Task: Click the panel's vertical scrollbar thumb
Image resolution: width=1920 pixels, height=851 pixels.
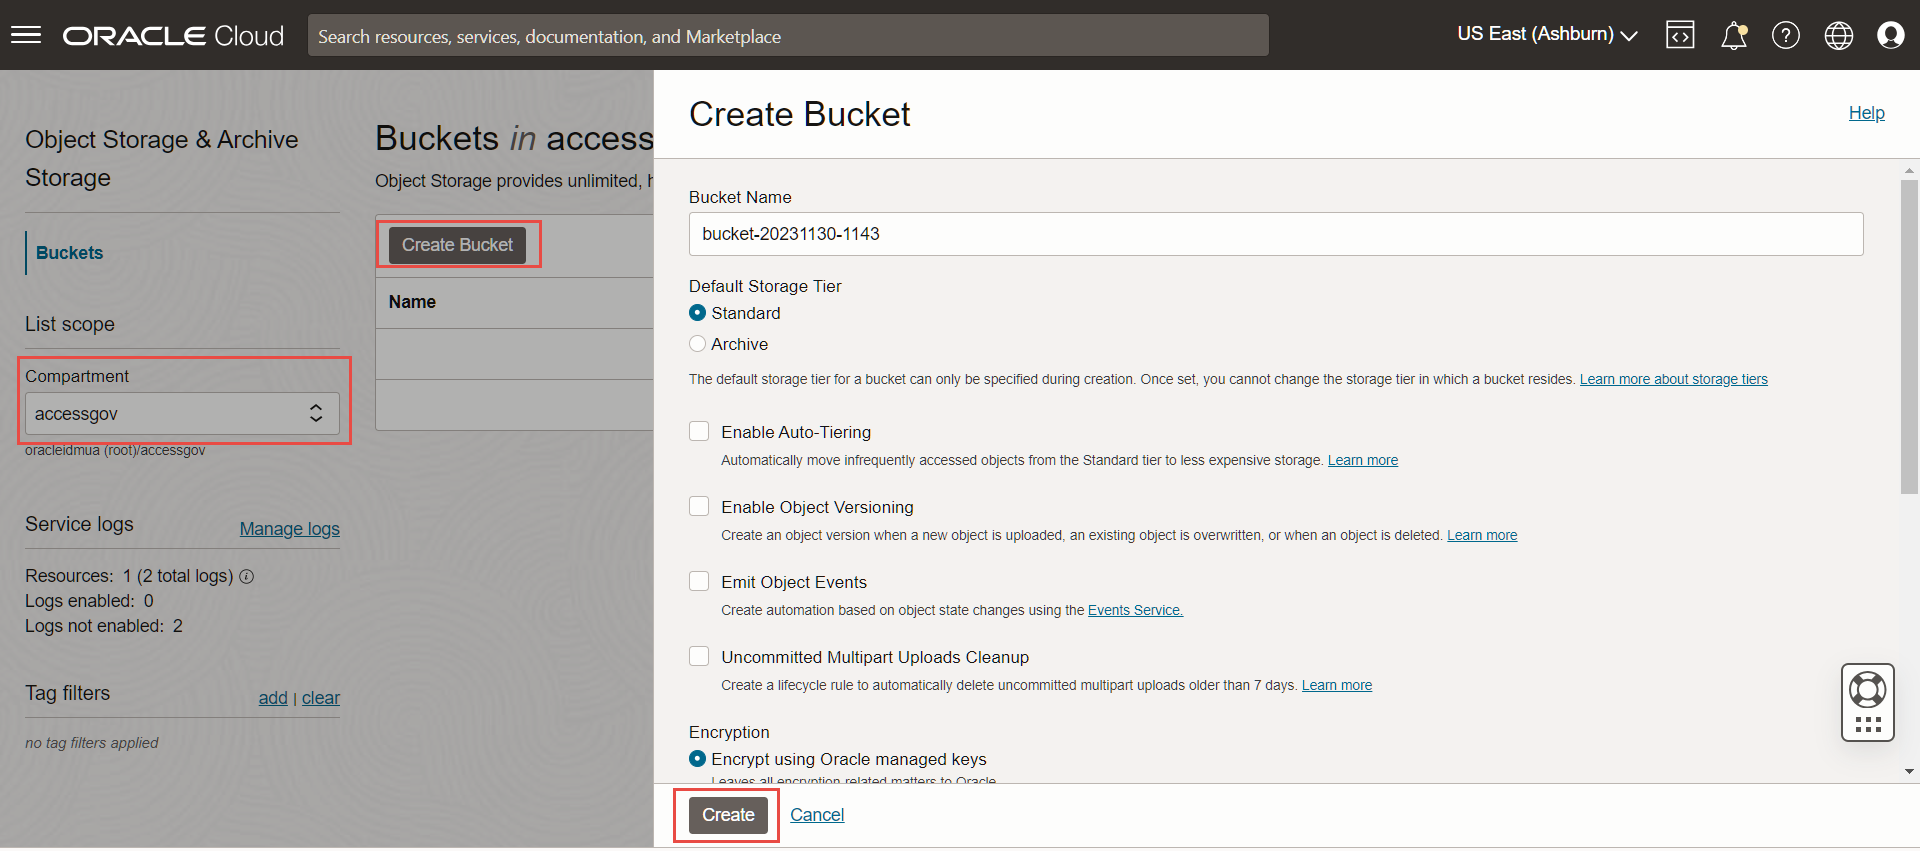Action: click(x=1909, y=338)
